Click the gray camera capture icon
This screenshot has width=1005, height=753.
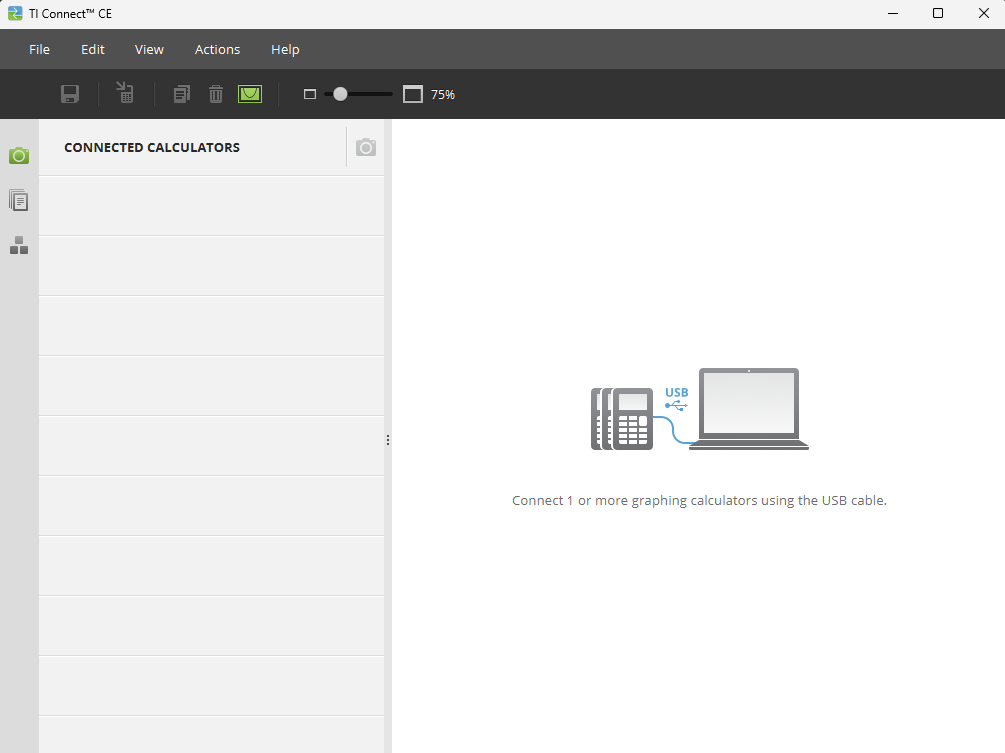click(366, 148)
